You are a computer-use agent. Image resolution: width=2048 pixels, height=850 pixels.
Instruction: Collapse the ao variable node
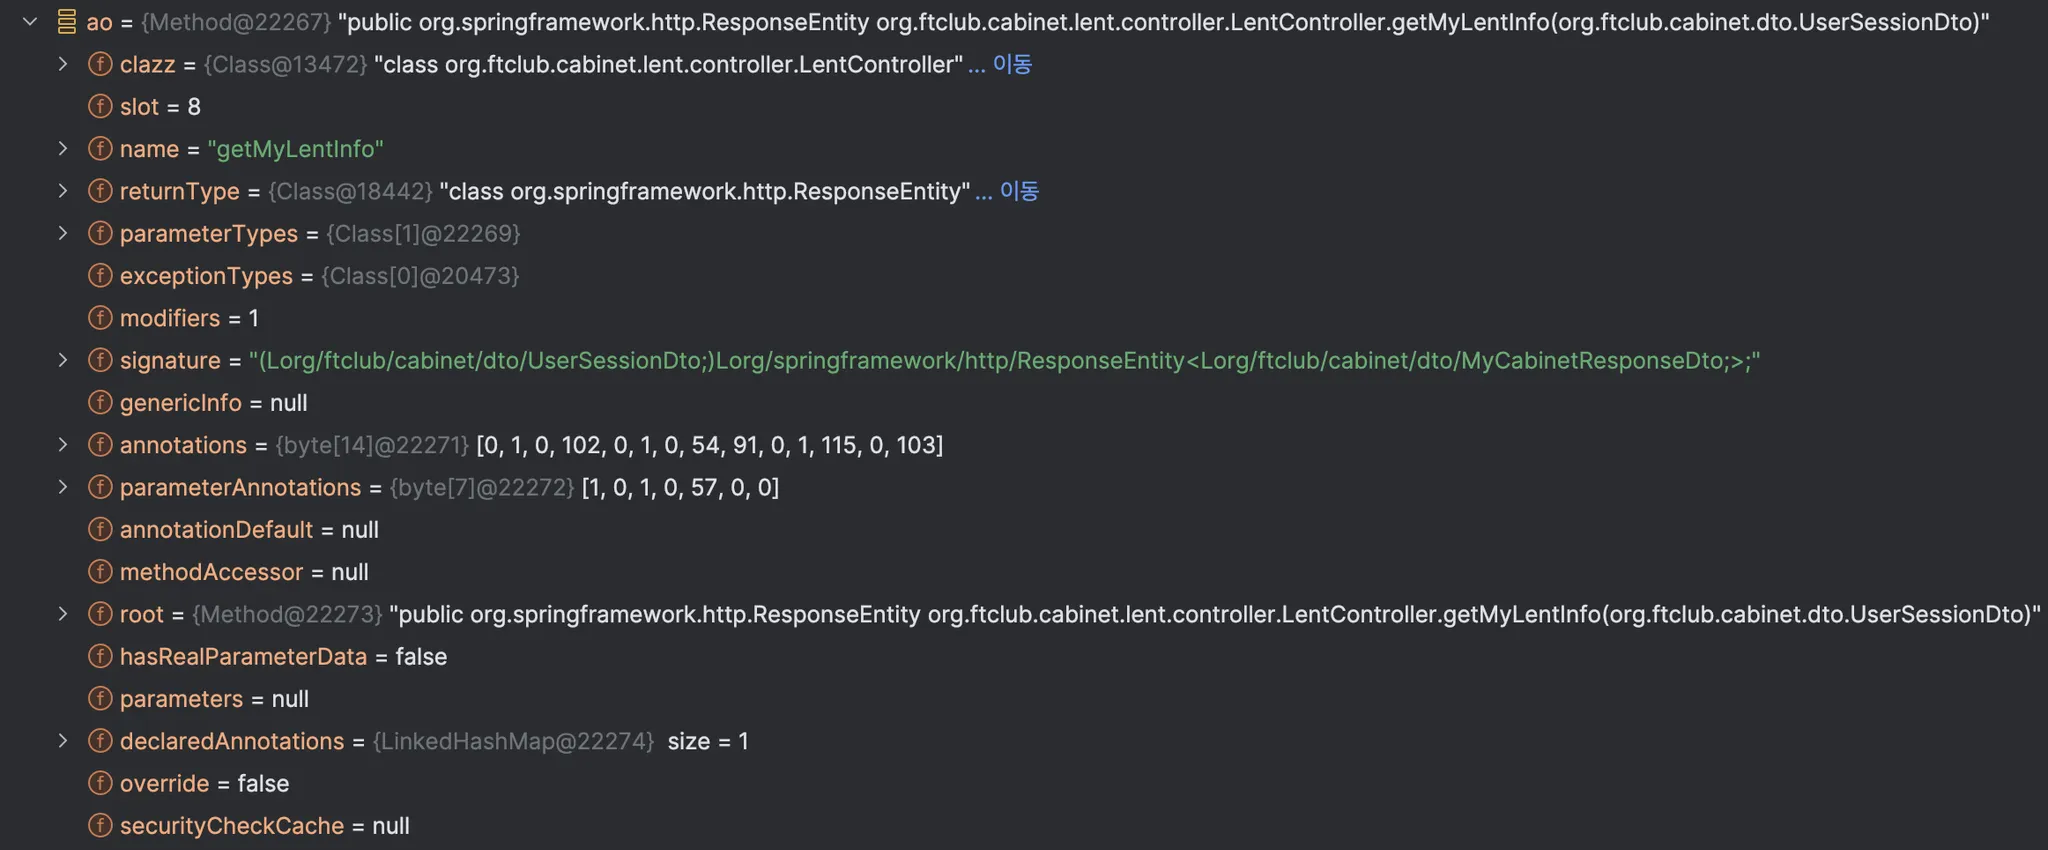[30, 21]
